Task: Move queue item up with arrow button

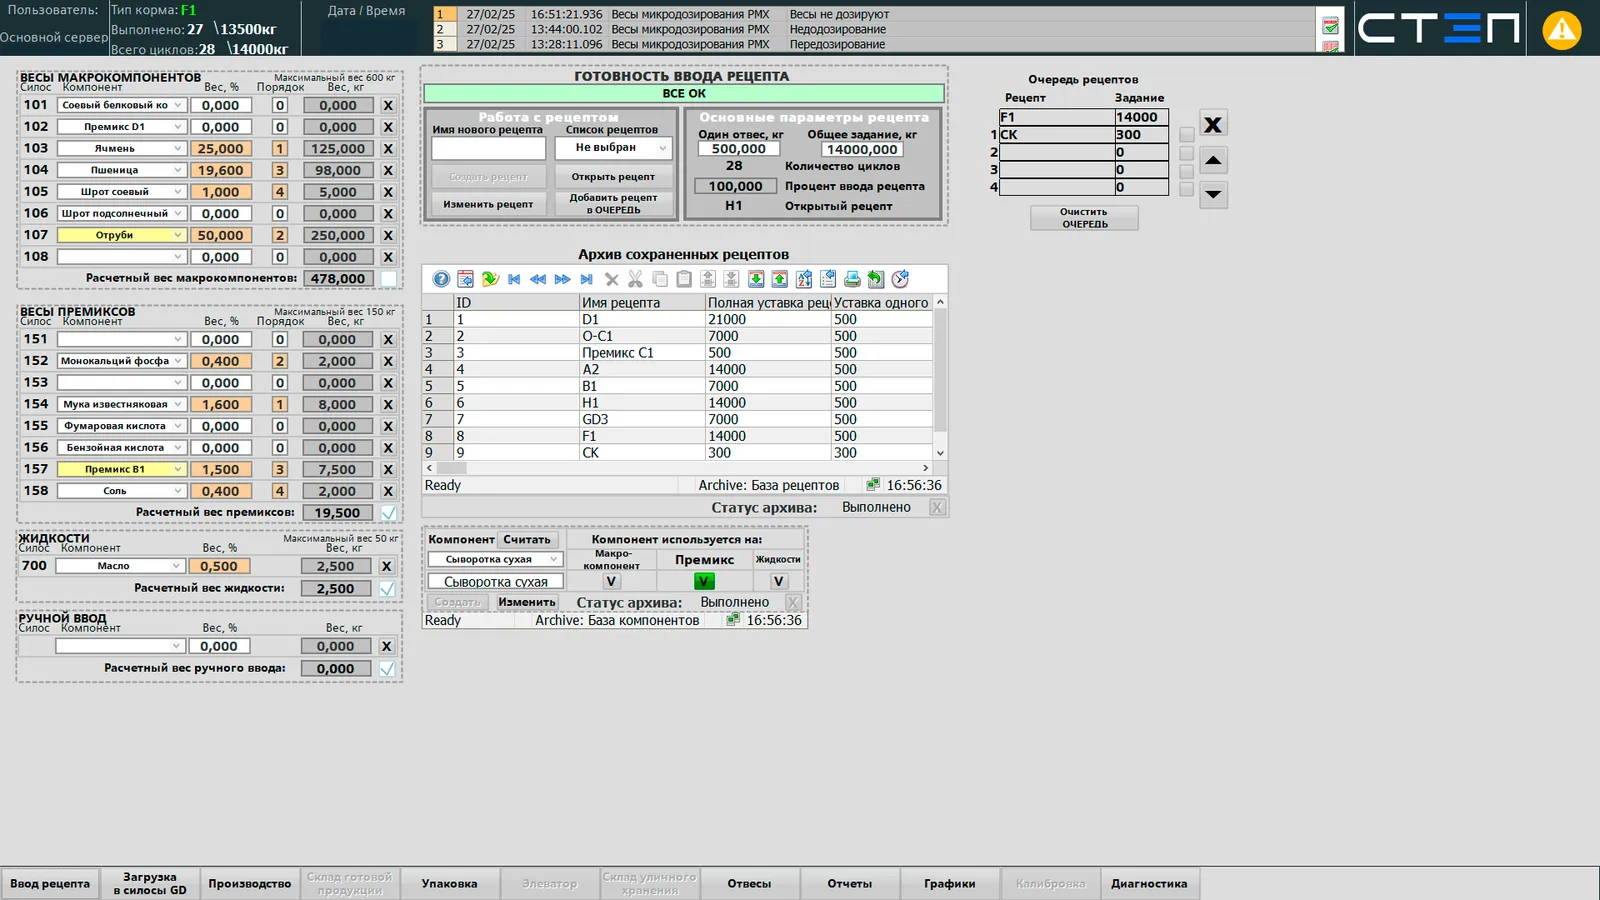Action: [1213, 160]
